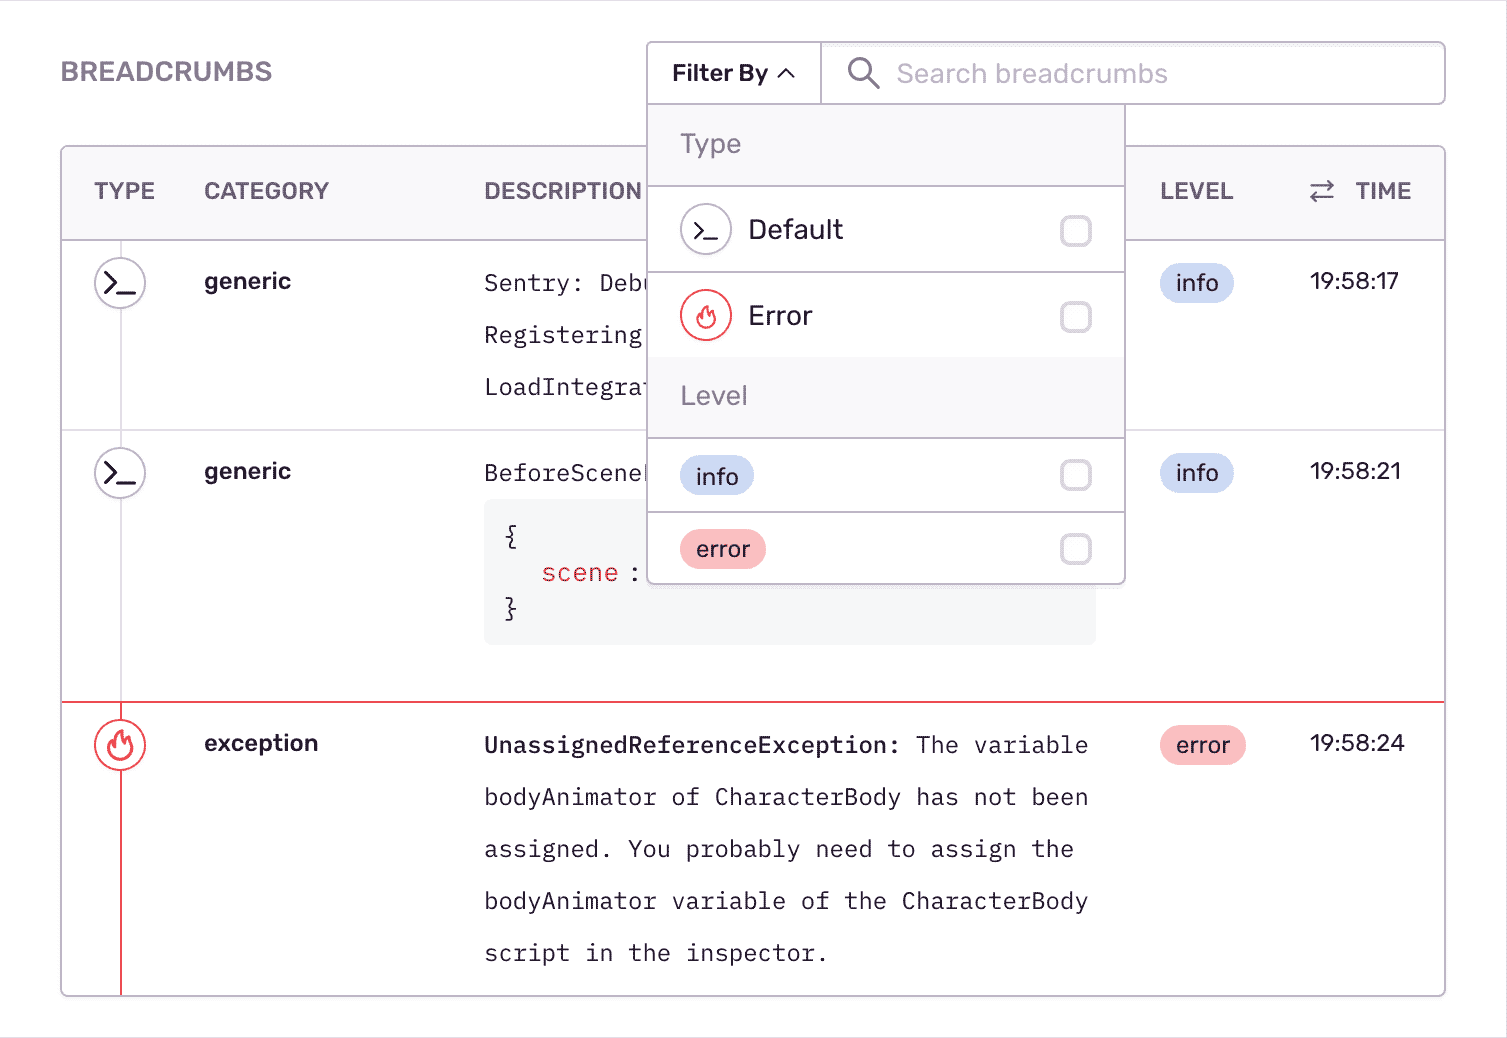Screen dimensions: 1507x1038
Task: Enable the error level filter checkbox
Action: pyautogui.click(x=1076, y=549)
